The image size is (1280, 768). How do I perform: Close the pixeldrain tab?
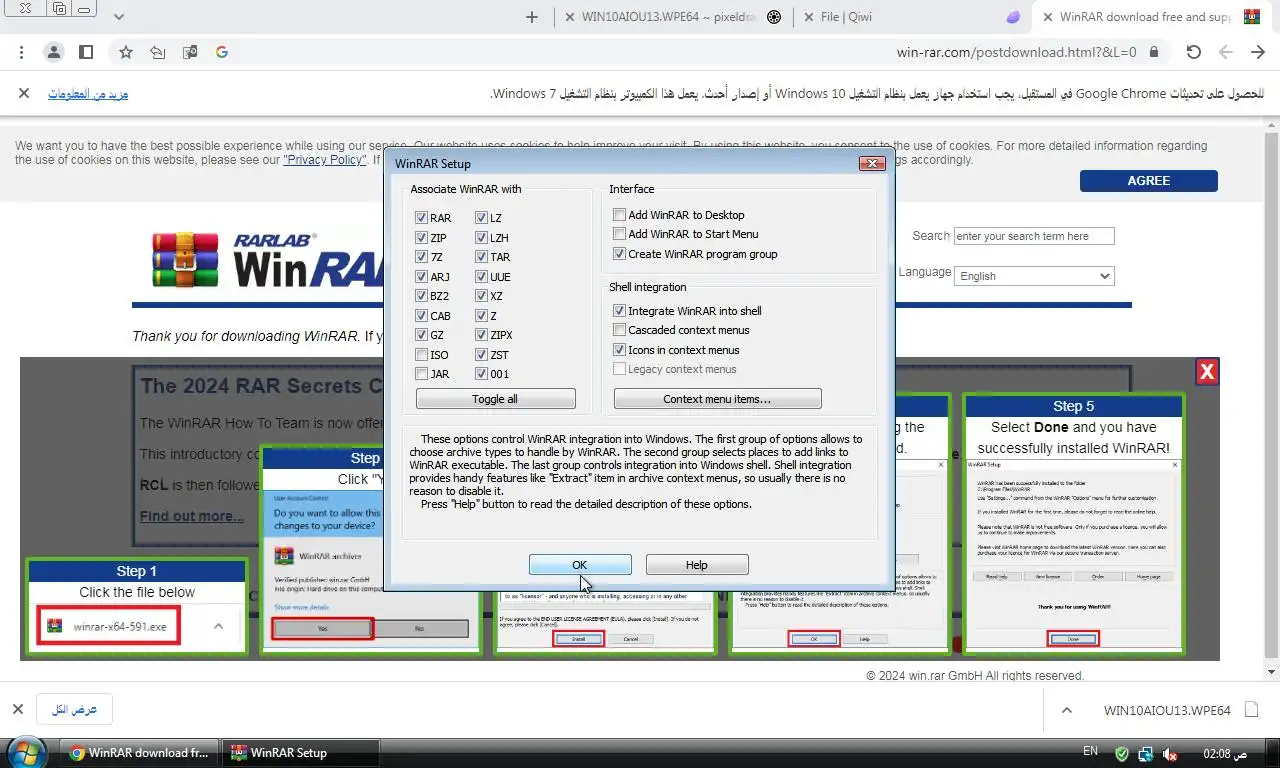(x=569, y=17)
